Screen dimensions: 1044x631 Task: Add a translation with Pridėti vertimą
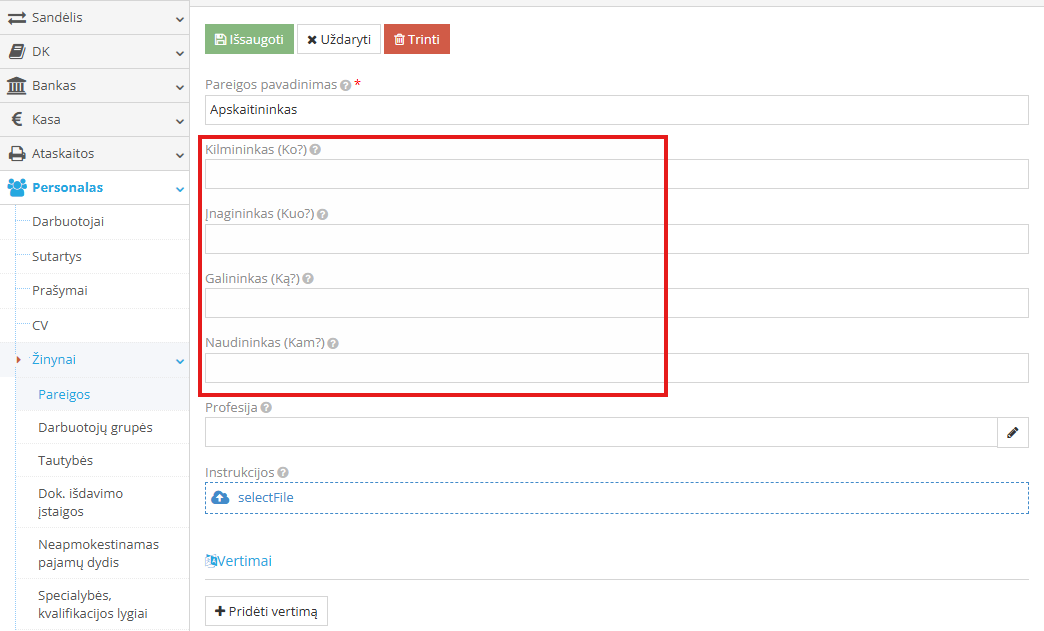point(266,611)
